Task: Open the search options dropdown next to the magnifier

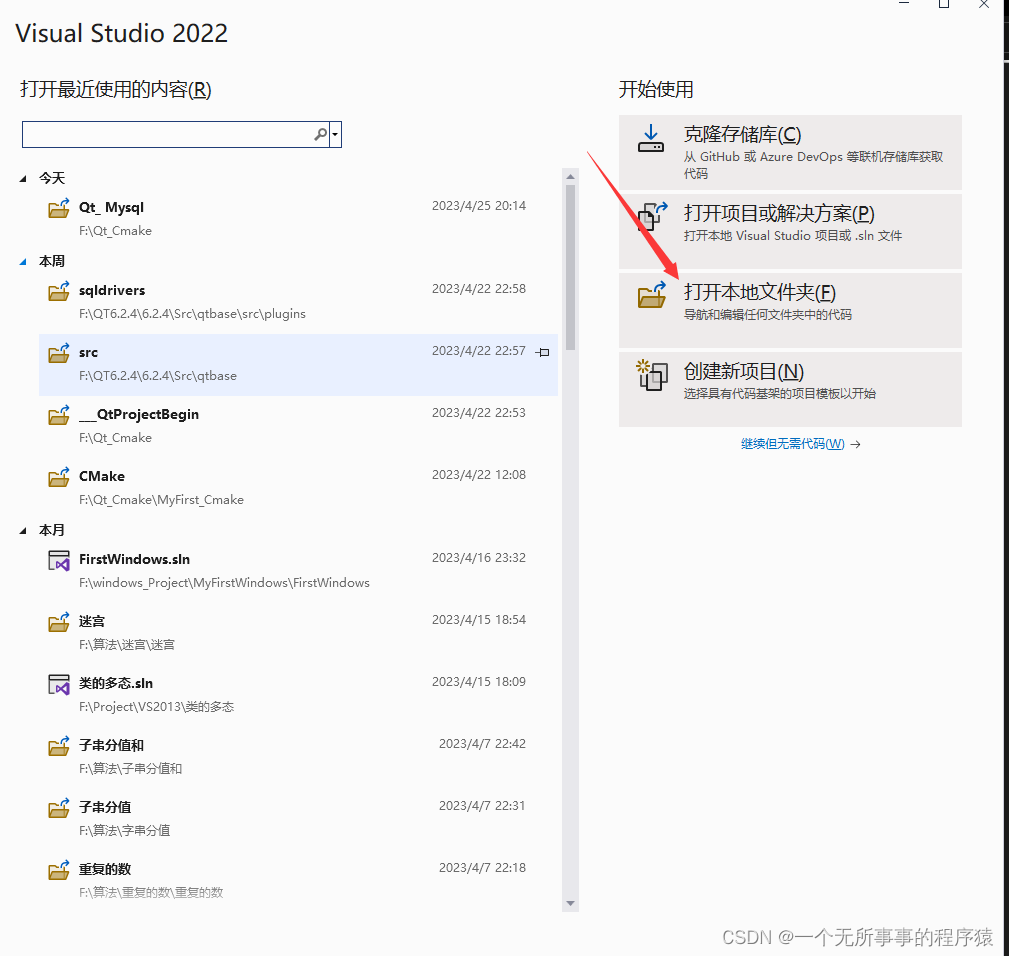Action: [x=336, y=133]
